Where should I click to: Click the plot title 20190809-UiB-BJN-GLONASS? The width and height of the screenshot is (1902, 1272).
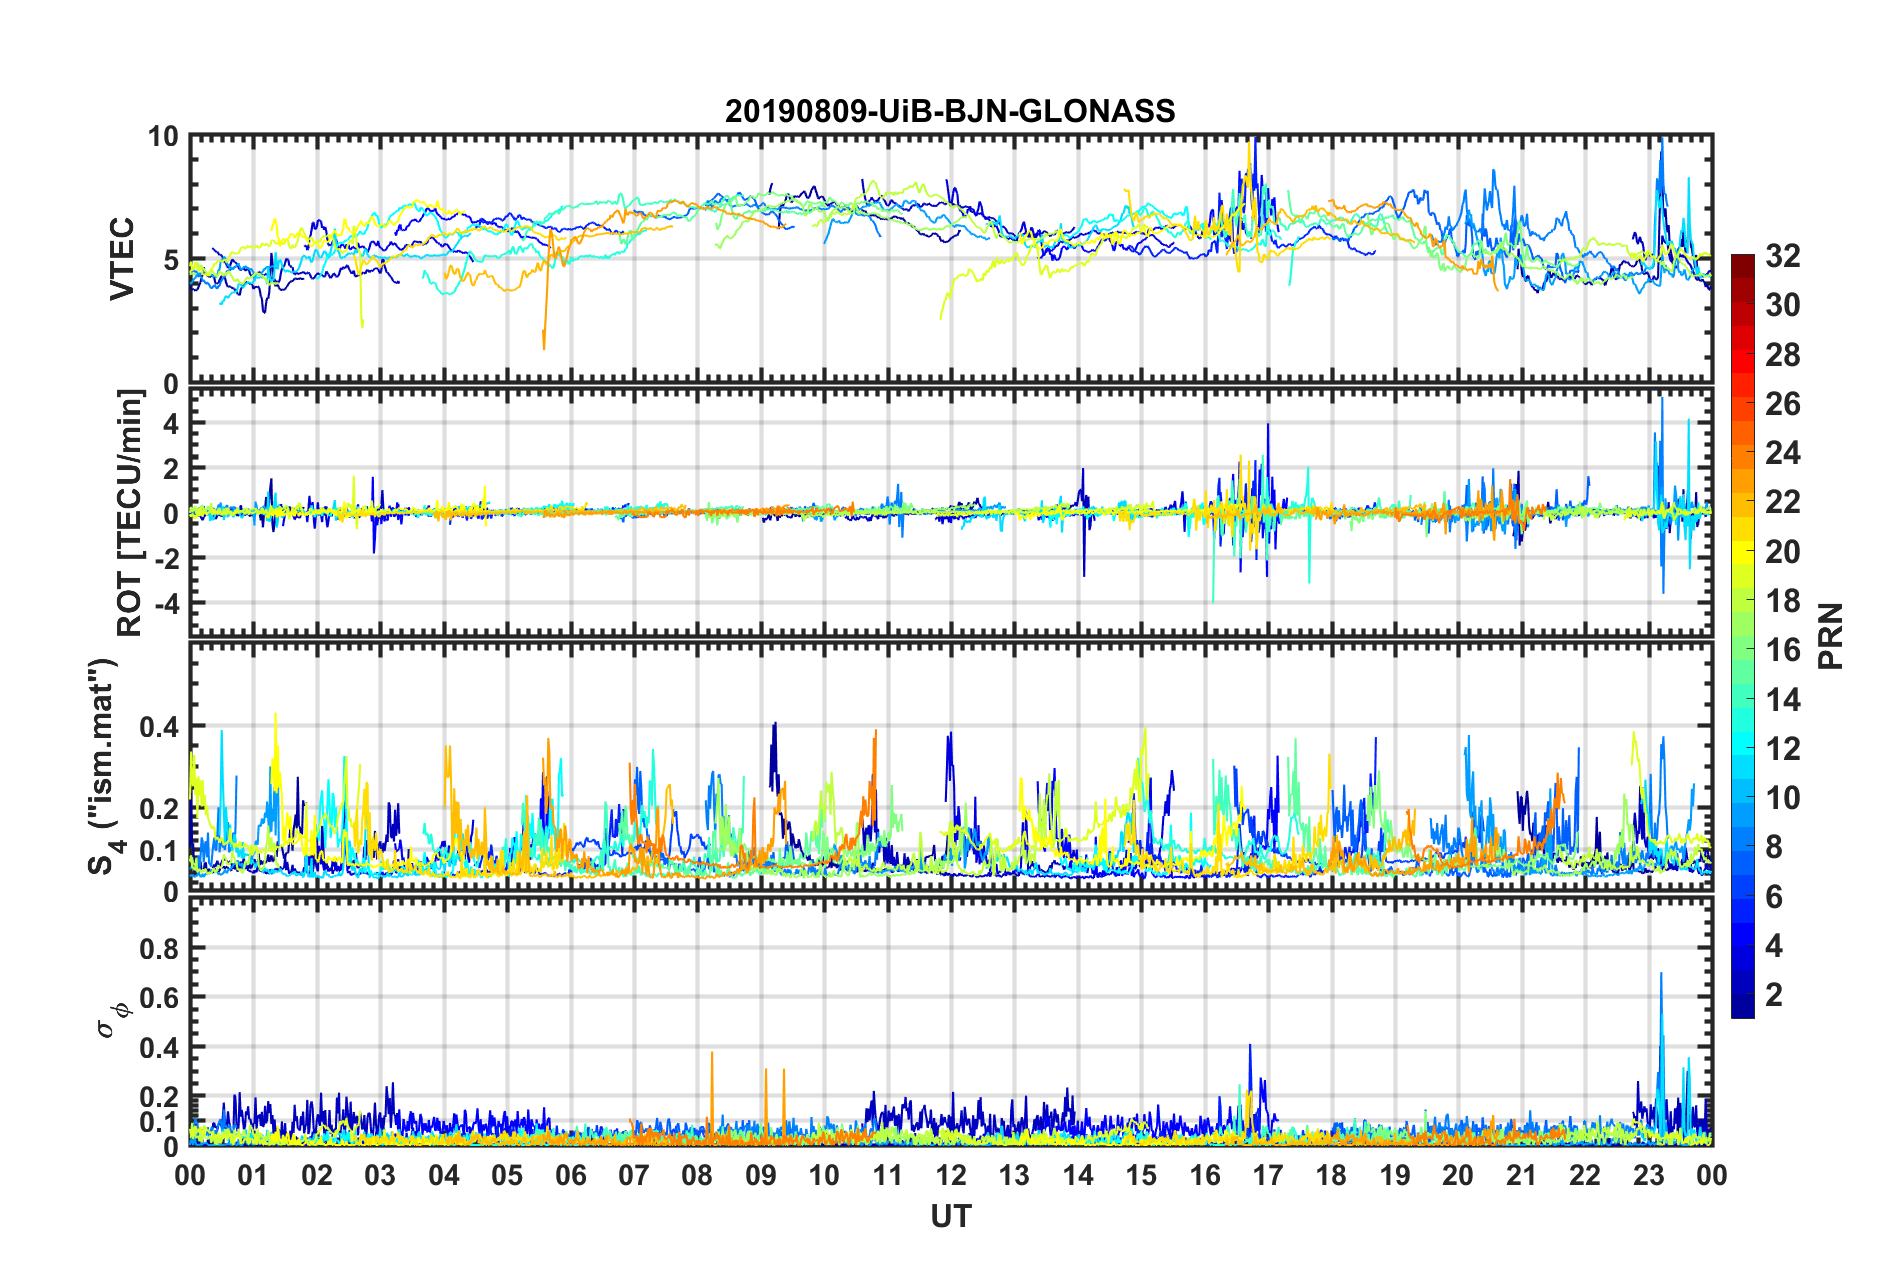coord(950,111)
